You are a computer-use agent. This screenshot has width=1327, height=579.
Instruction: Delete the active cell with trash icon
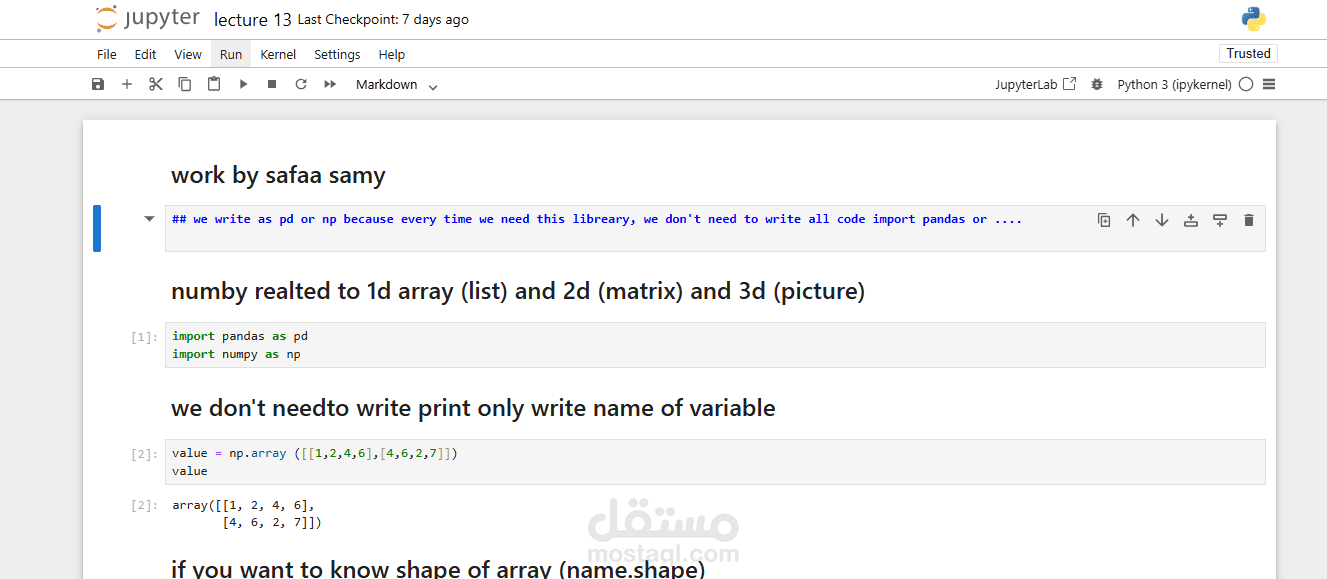1249,220
